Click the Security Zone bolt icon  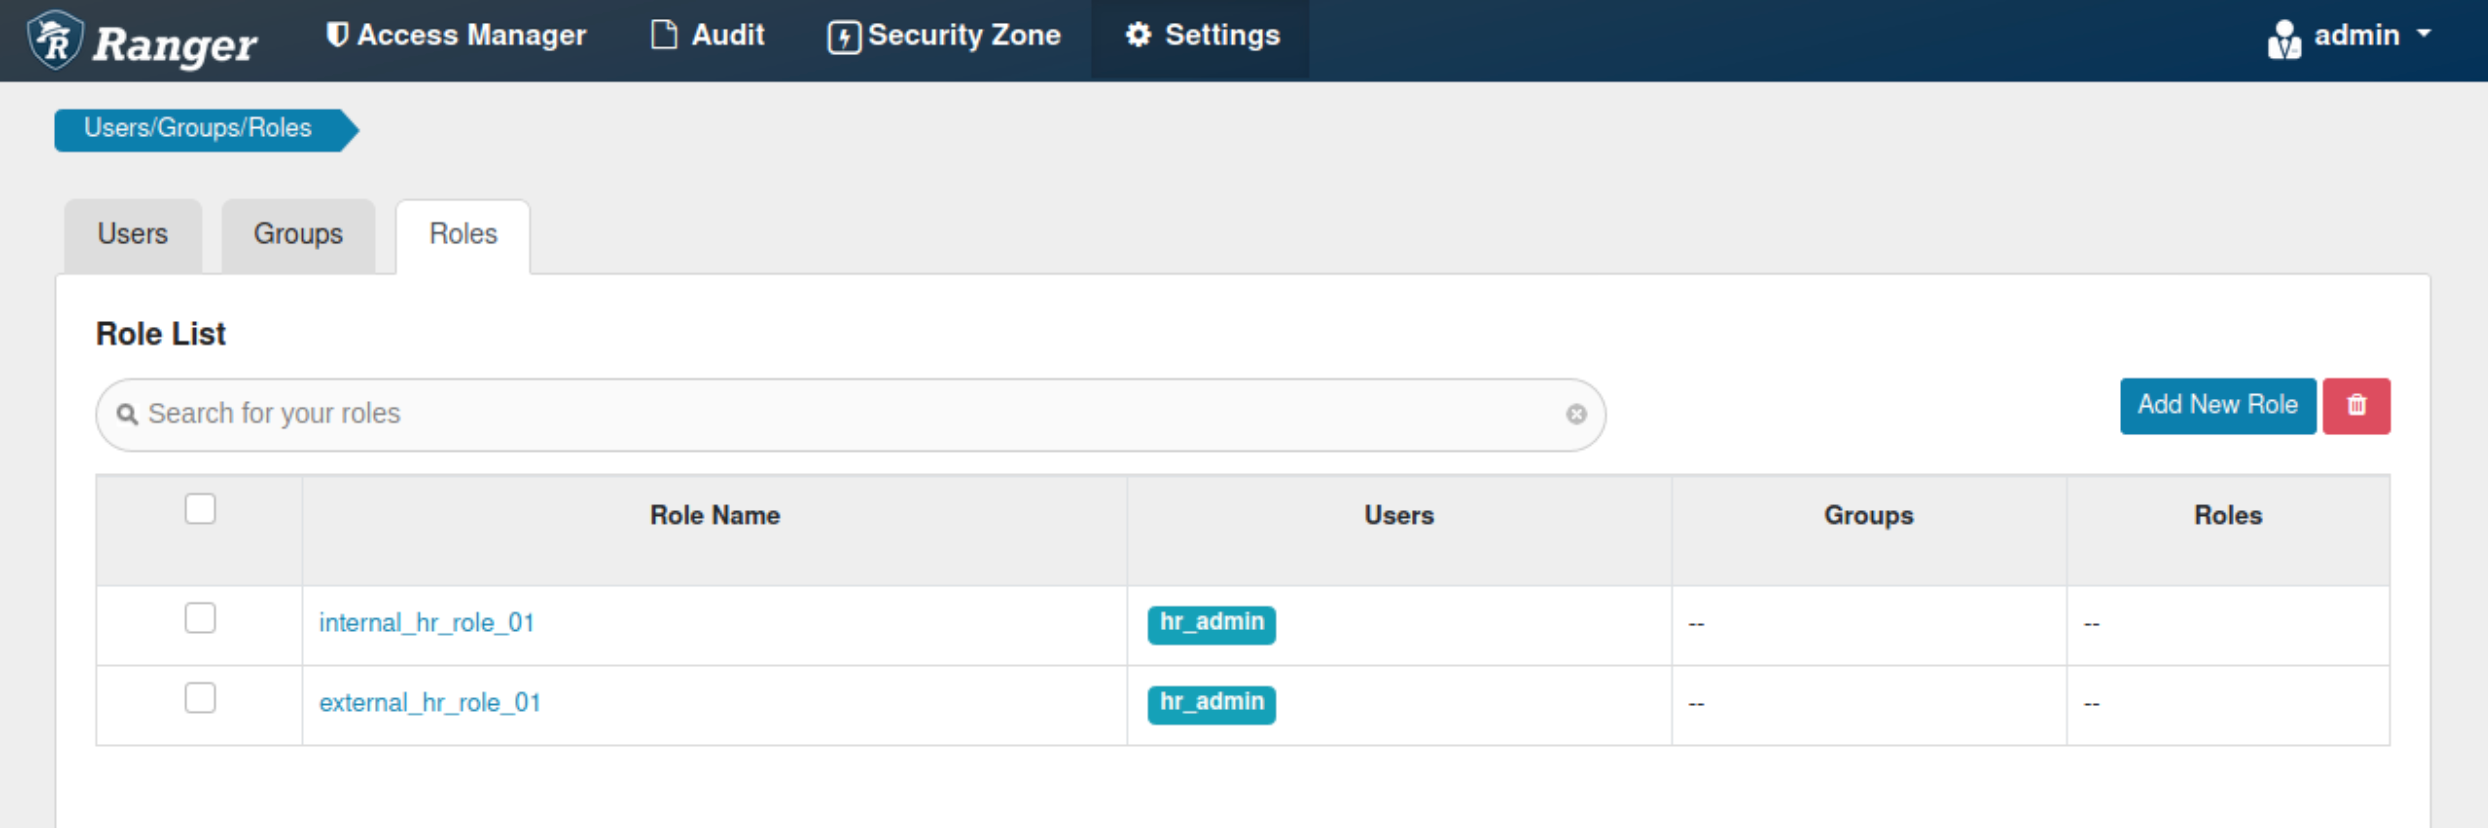843,38
